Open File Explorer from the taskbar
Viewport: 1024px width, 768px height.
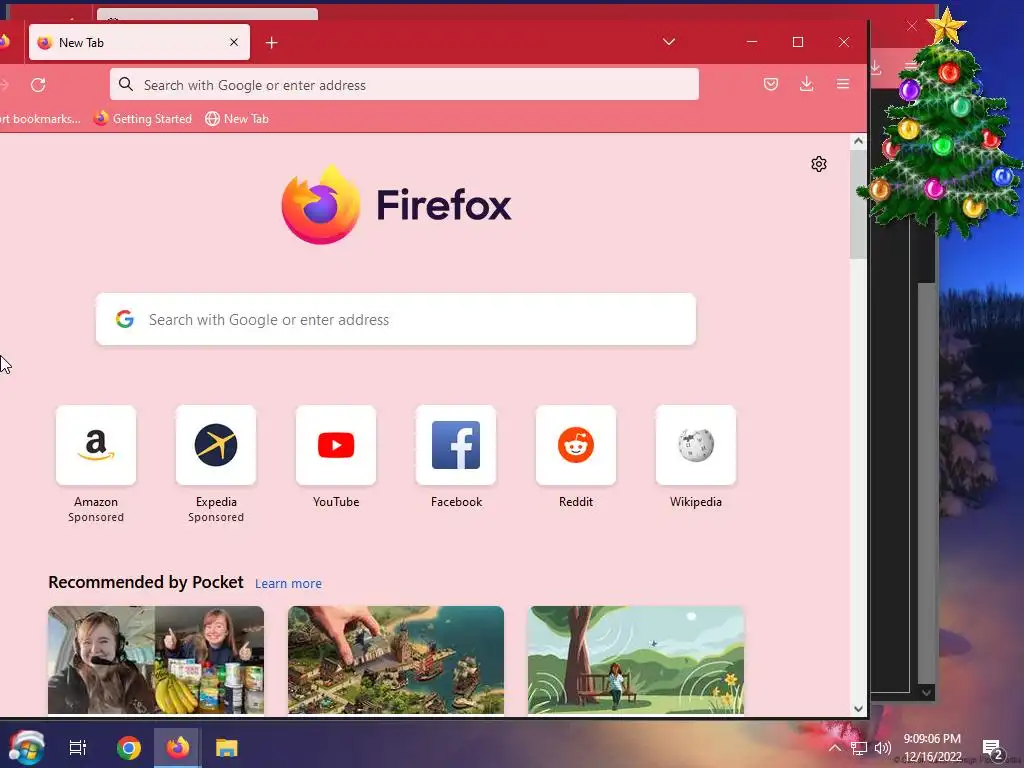click(227, 748)
